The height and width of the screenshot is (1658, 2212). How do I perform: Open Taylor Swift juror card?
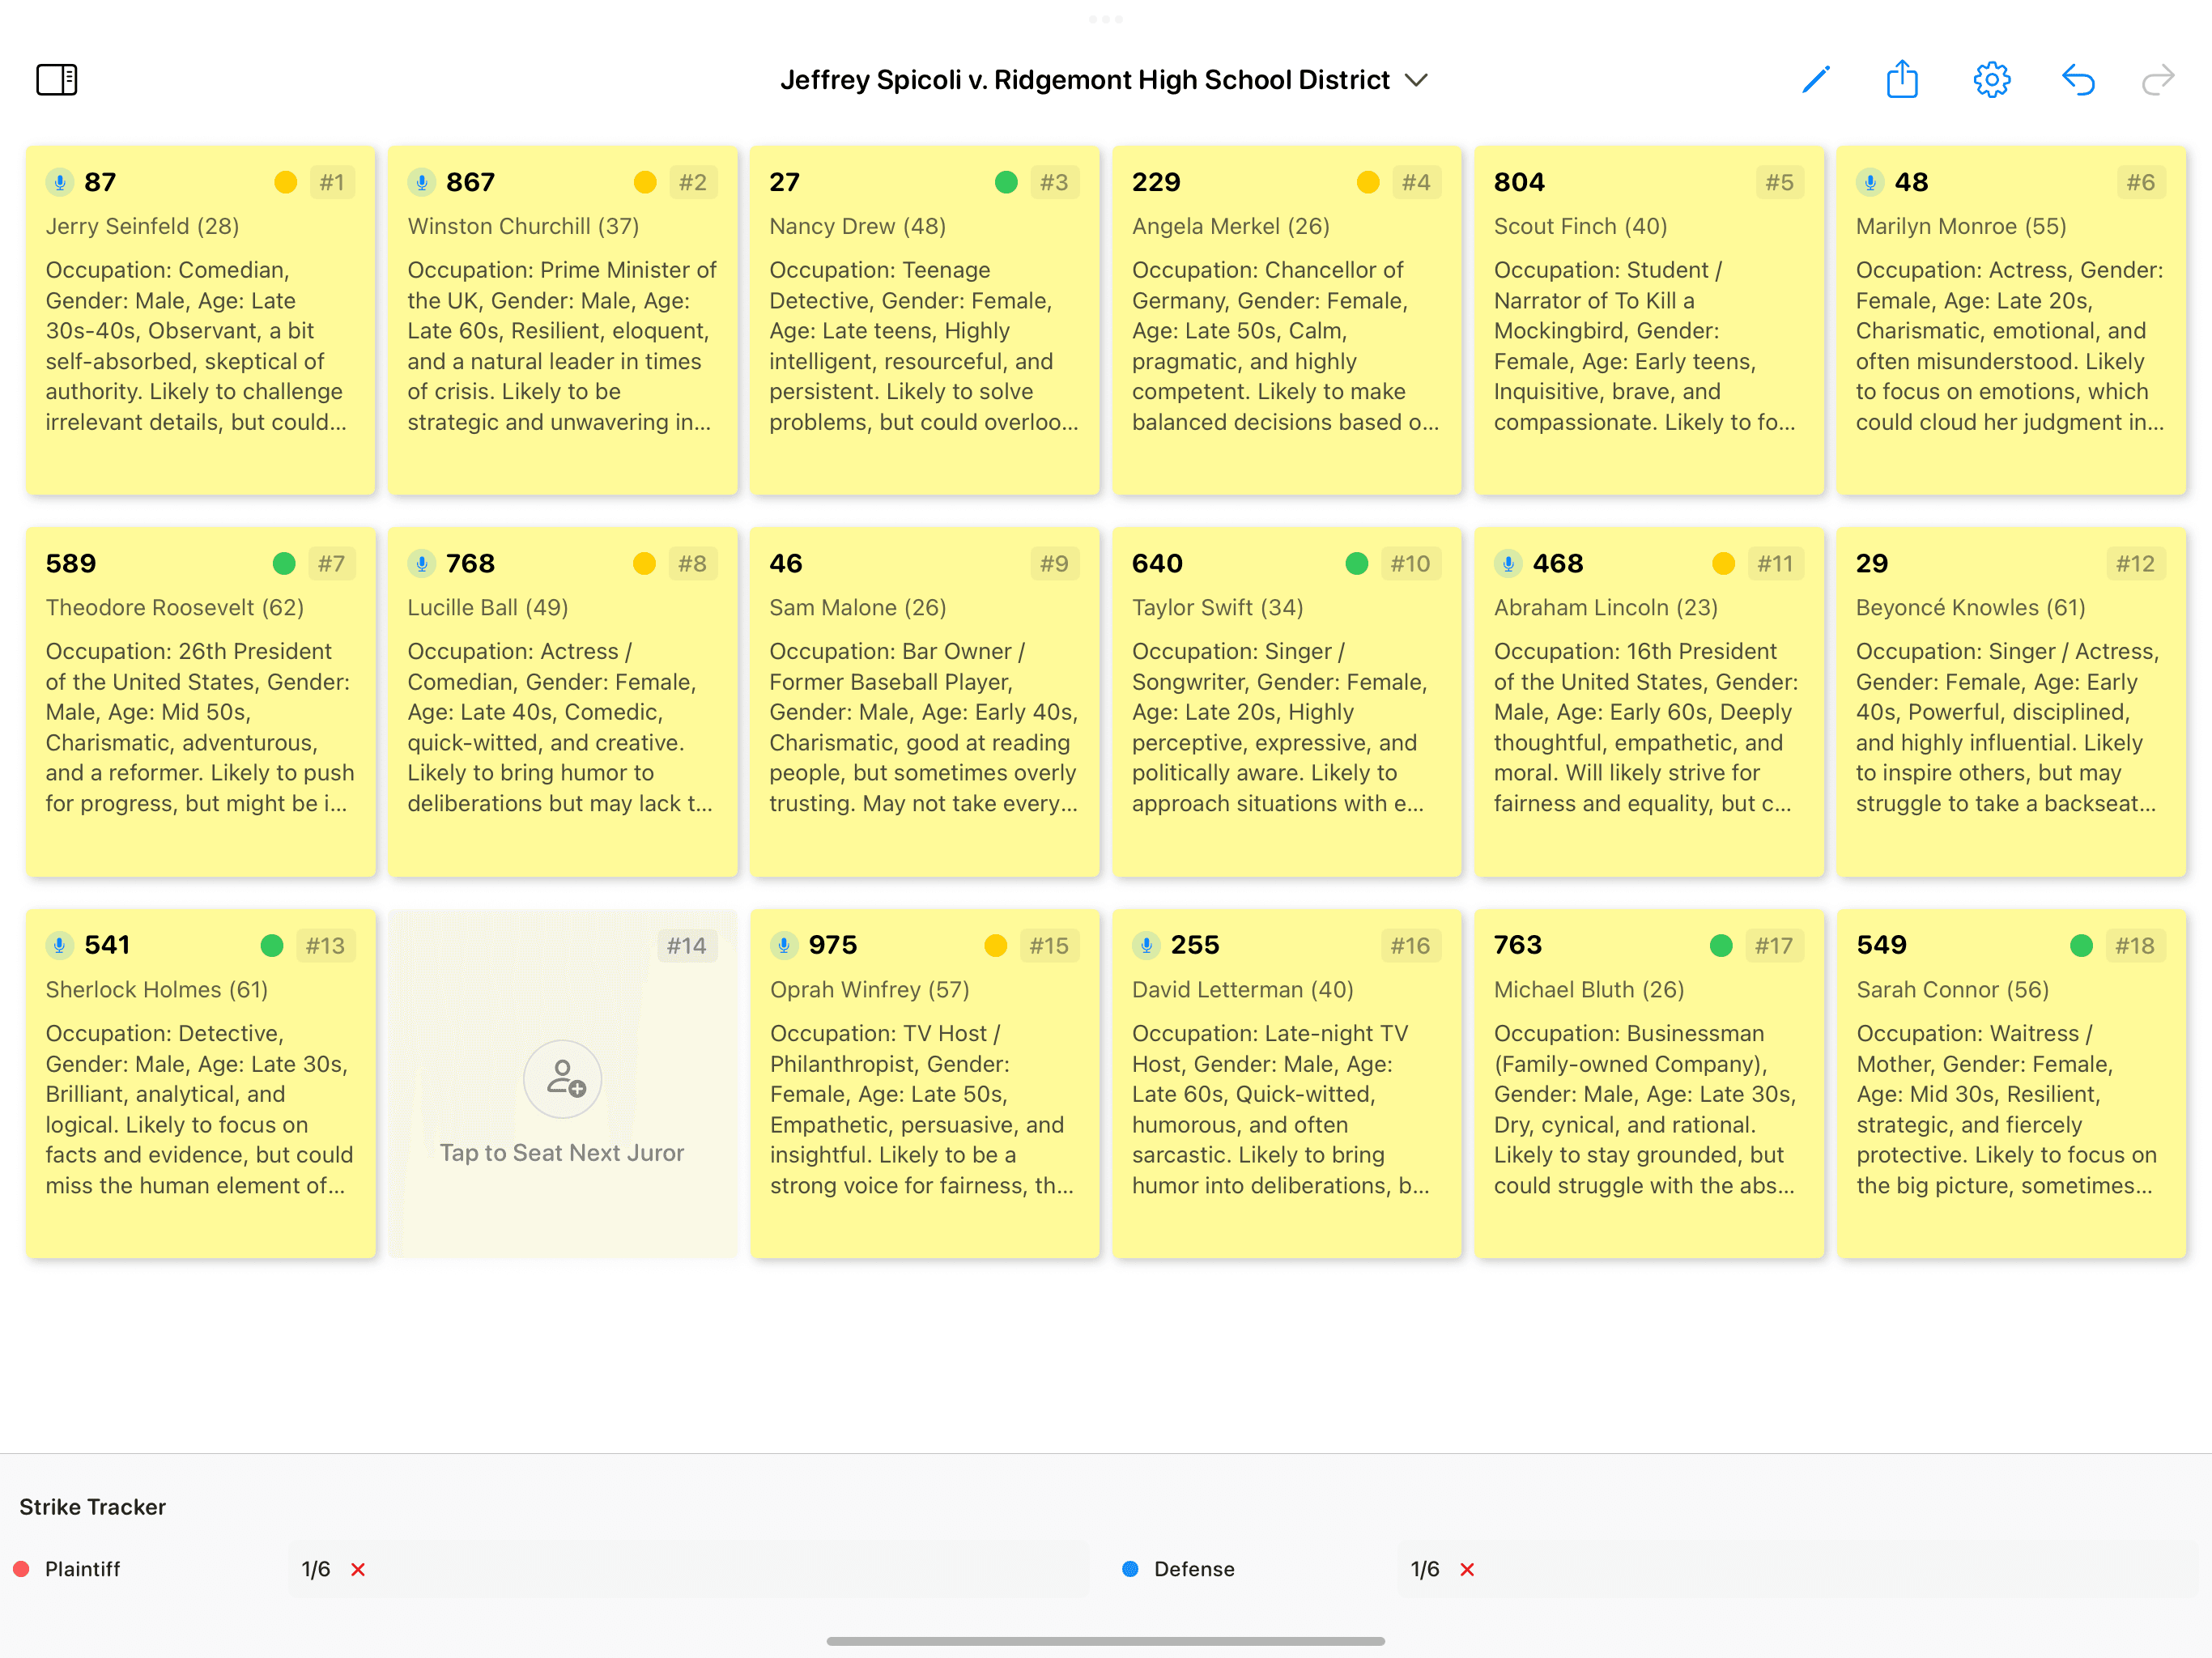pyautogui.click(x=1286, y=702)
